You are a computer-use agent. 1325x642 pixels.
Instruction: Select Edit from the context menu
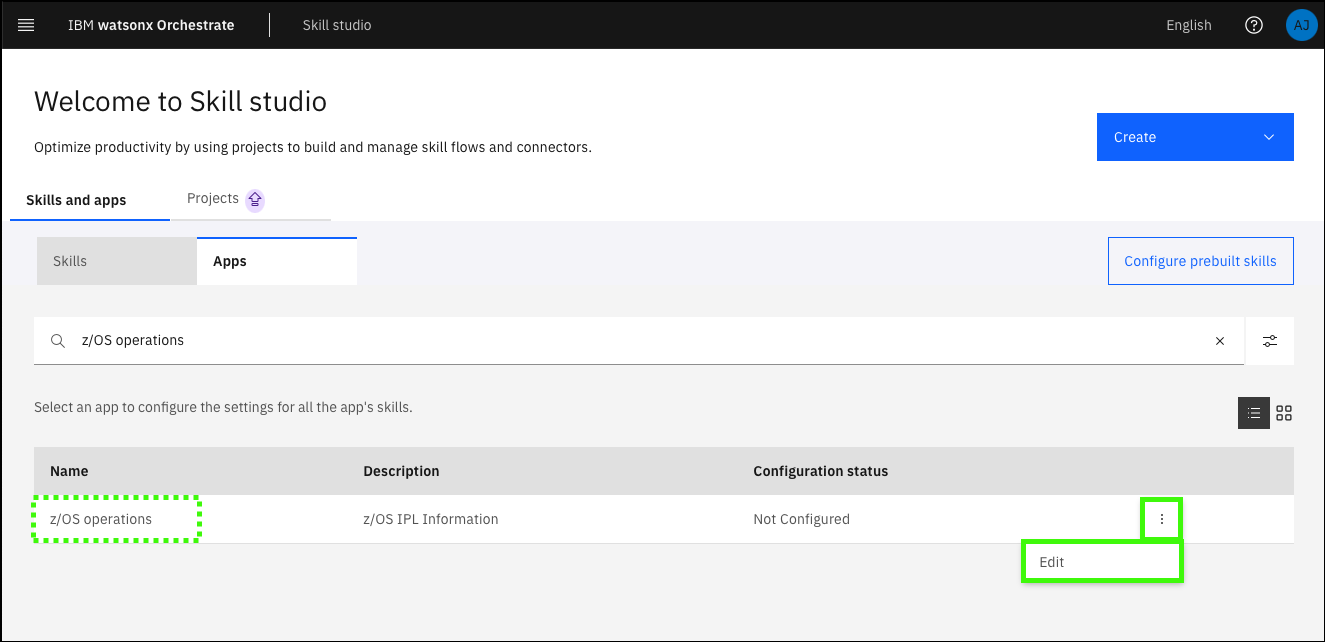(1101, 562)
